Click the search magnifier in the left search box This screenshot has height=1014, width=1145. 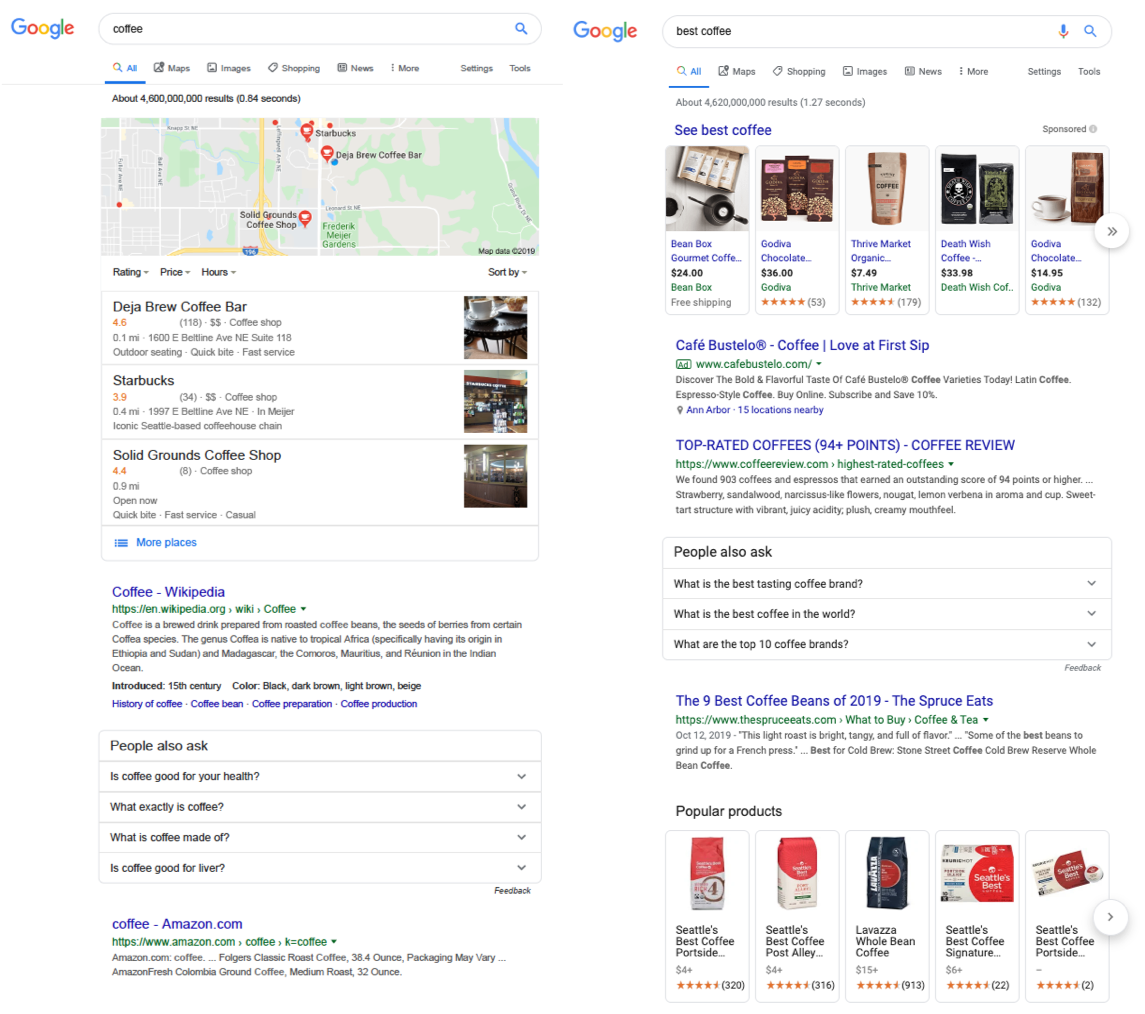[x=521, y=29]
